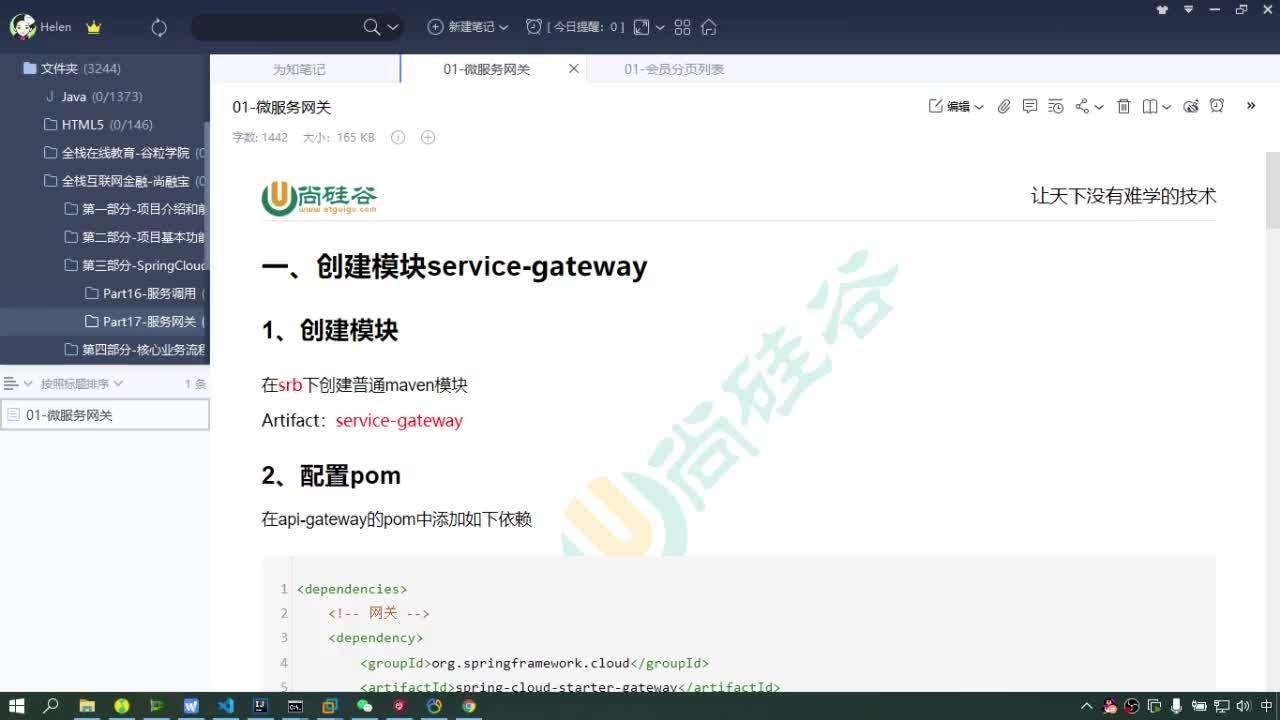Image resolution: width=1280 pixels, height=720 pixels.
Task: Open Windows Start menu
Action: [16, 706]
